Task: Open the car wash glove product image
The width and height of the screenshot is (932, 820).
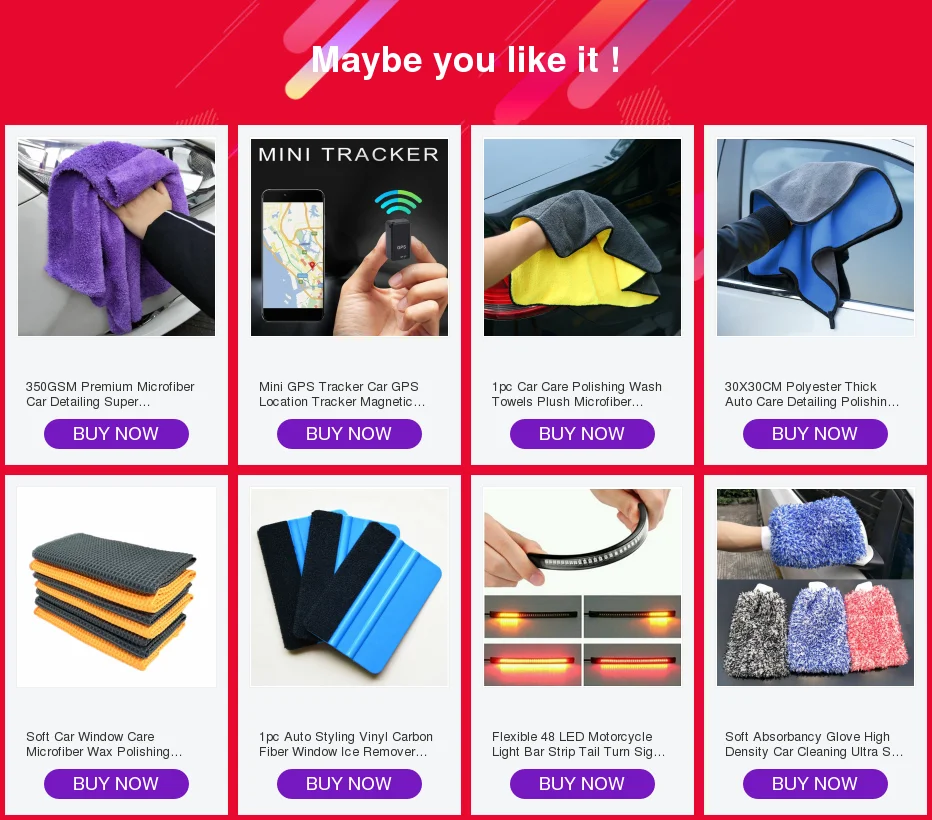Action: (816, 587)
